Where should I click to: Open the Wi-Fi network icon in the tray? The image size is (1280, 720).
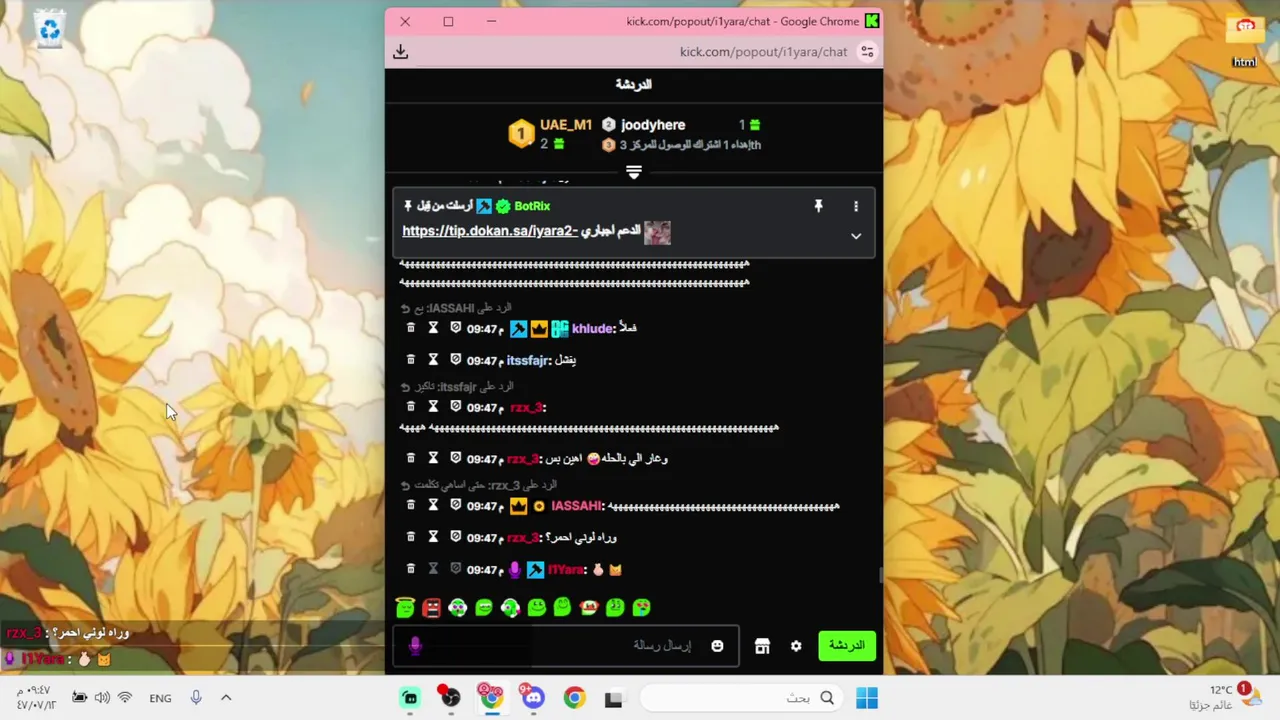[125, 698]
